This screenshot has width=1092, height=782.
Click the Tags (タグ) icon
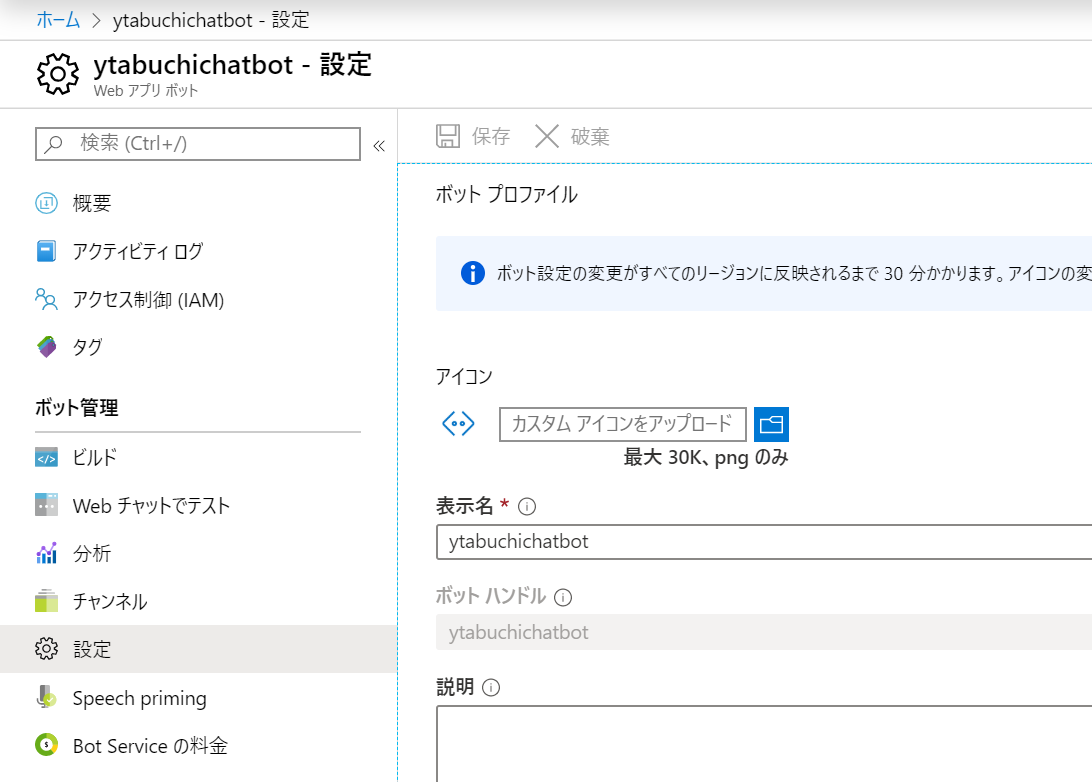tap(47, 347)
